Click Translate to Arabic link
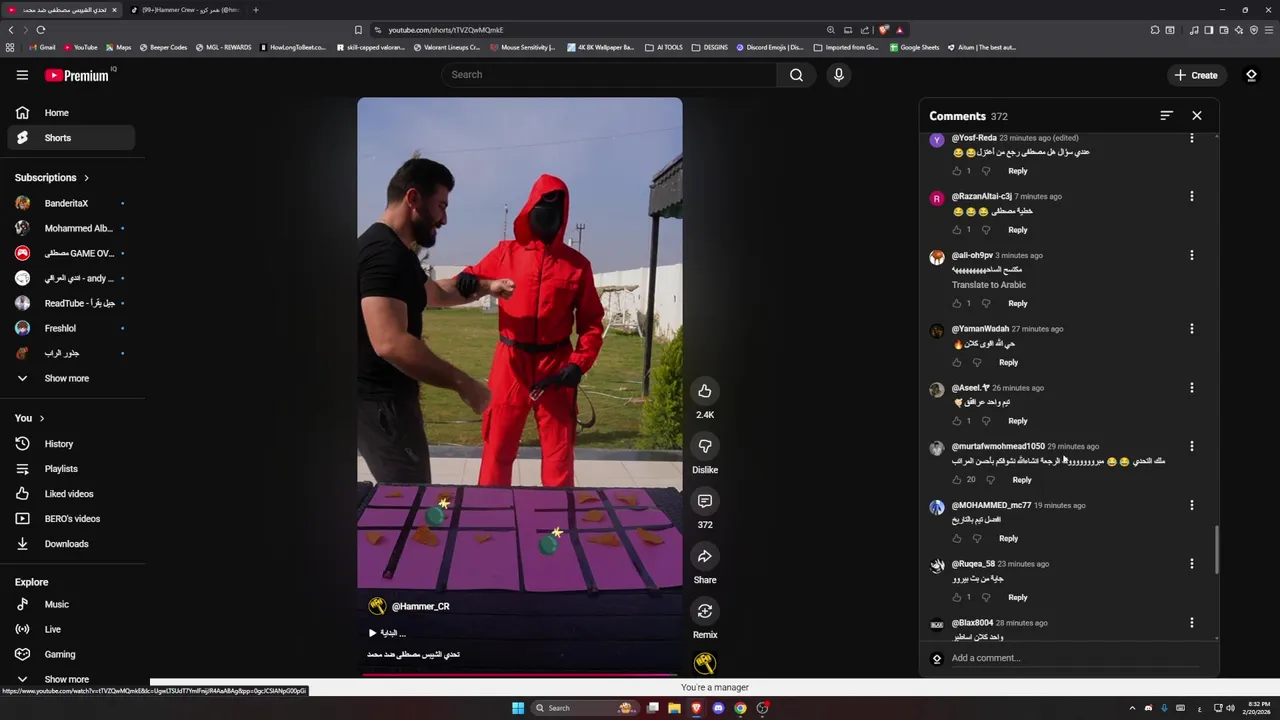Viewport: 1280px width, 720px height. [x=989, y=285]
